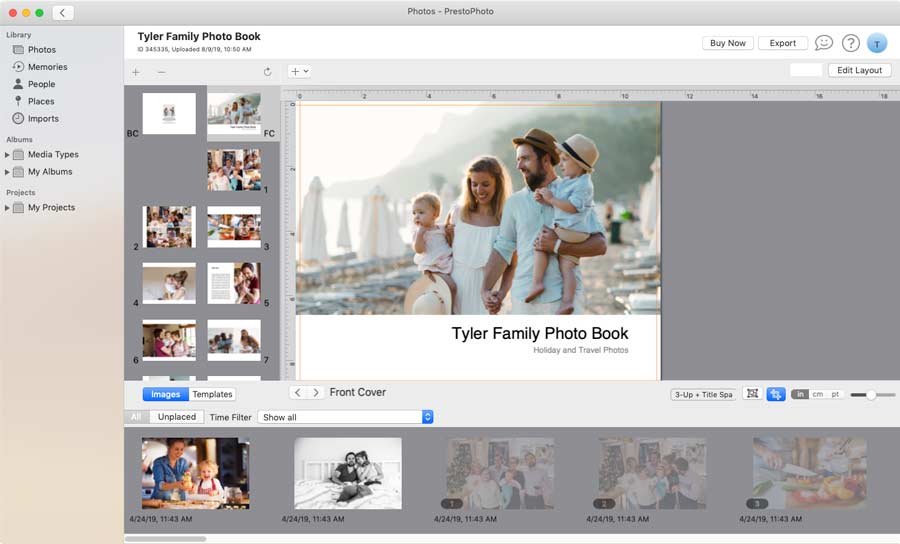Image resolution: width=900 pixels, height=544 pixels.
Task: Click the empty field beside Edit Layout
Action: coord(806,70)
